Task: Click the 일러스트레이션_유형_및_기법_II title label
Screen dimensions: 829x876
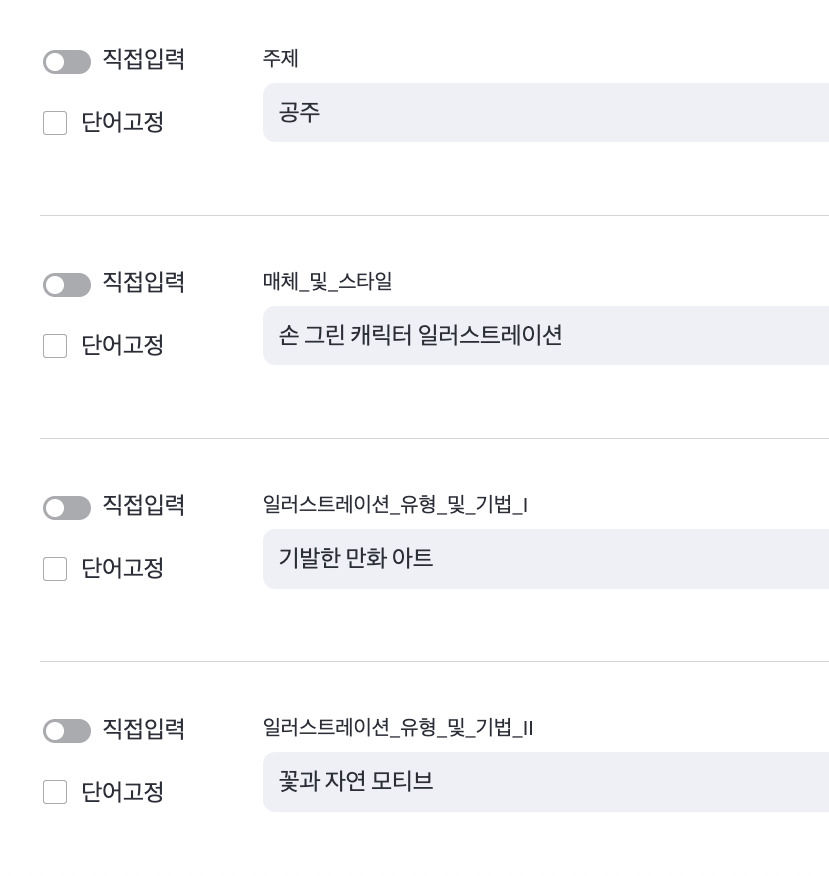Action: pos(398,728)
